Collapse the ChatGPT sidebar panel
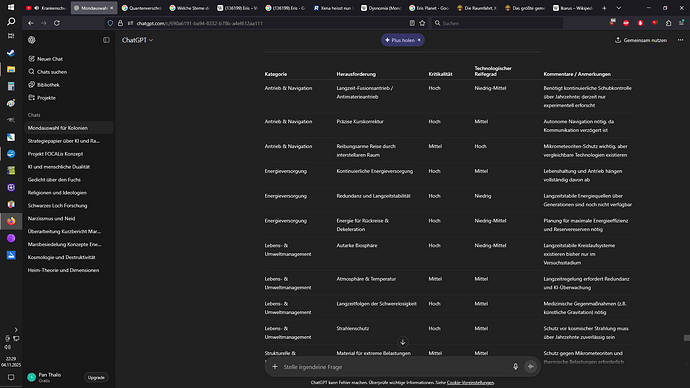 [x=106, y=40]
